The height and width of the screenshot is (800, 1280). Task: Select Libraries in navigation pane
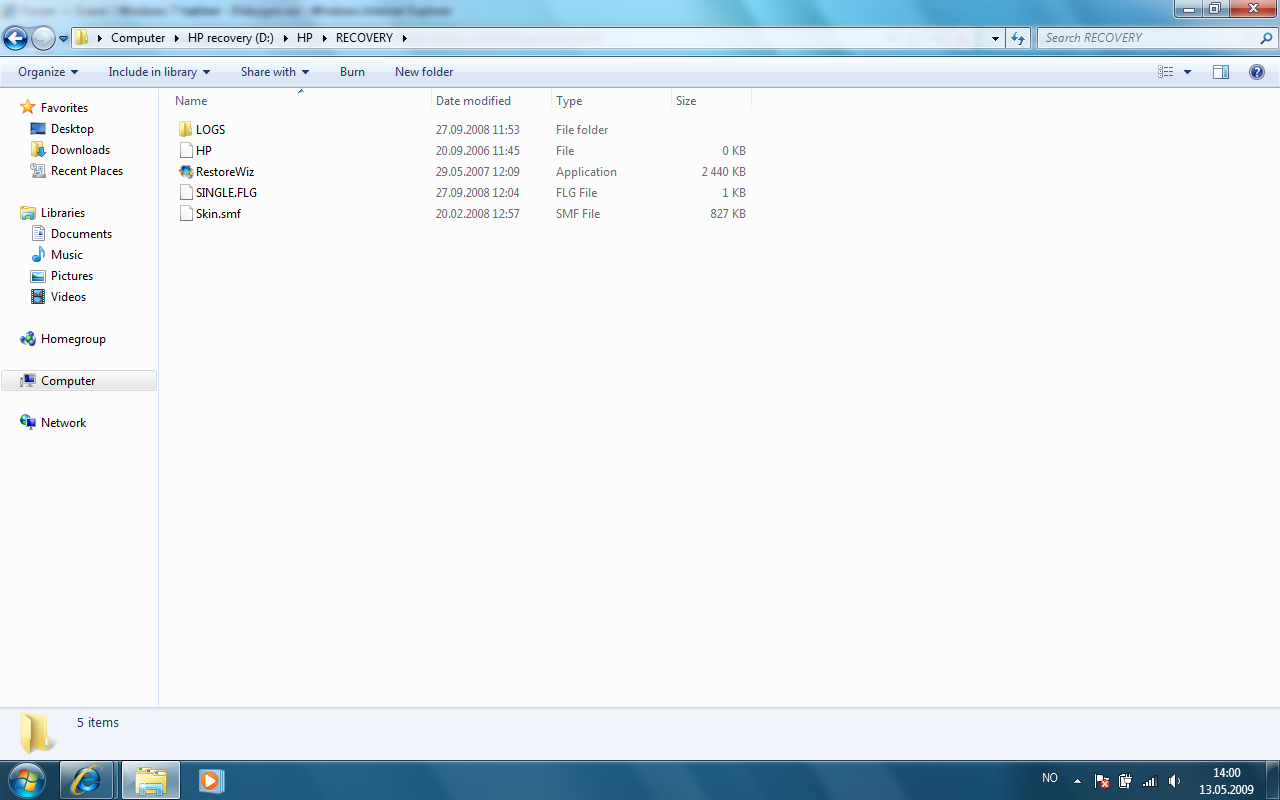tap(63, 213)
